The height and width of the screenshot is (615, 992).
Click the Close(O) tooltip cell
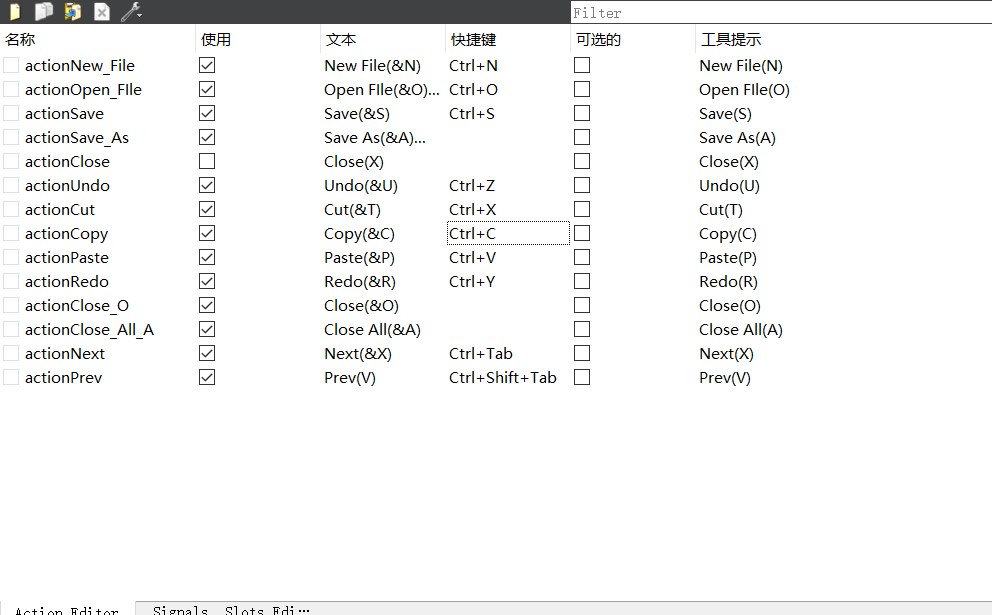click(x=729, y=306)
